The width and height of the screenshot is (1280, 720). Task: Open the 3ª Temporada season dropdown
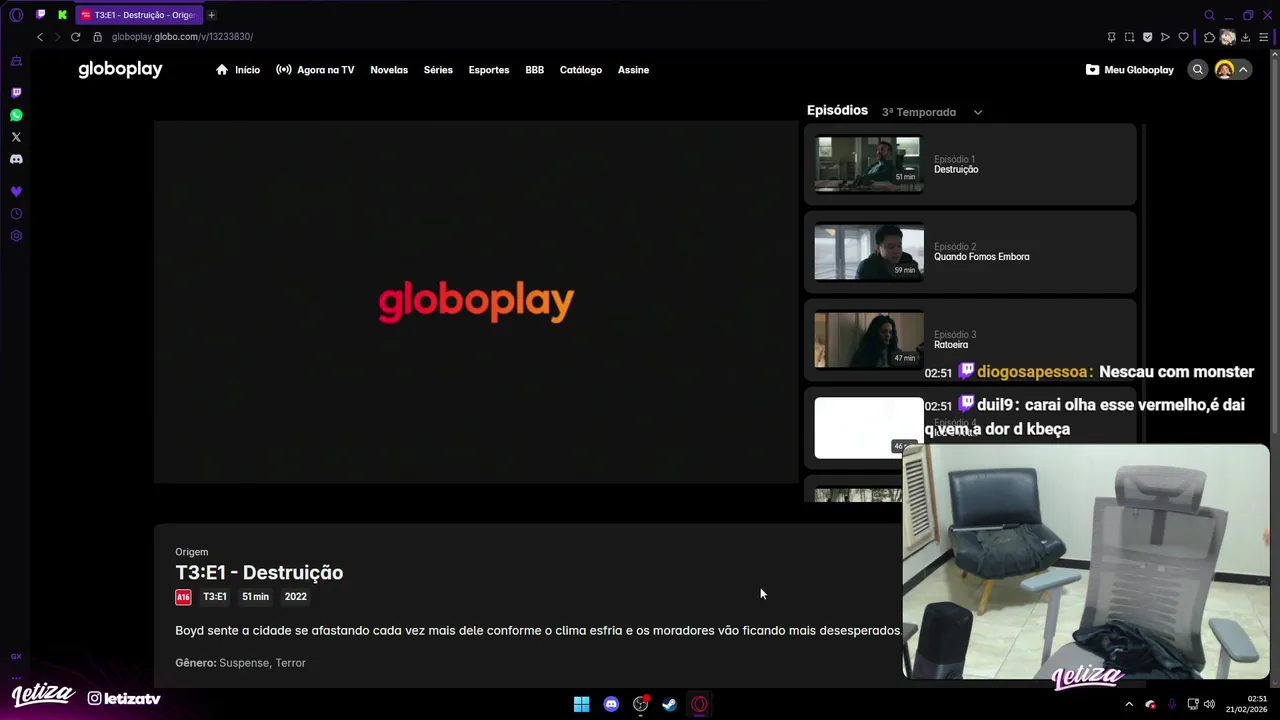[932, 112]
